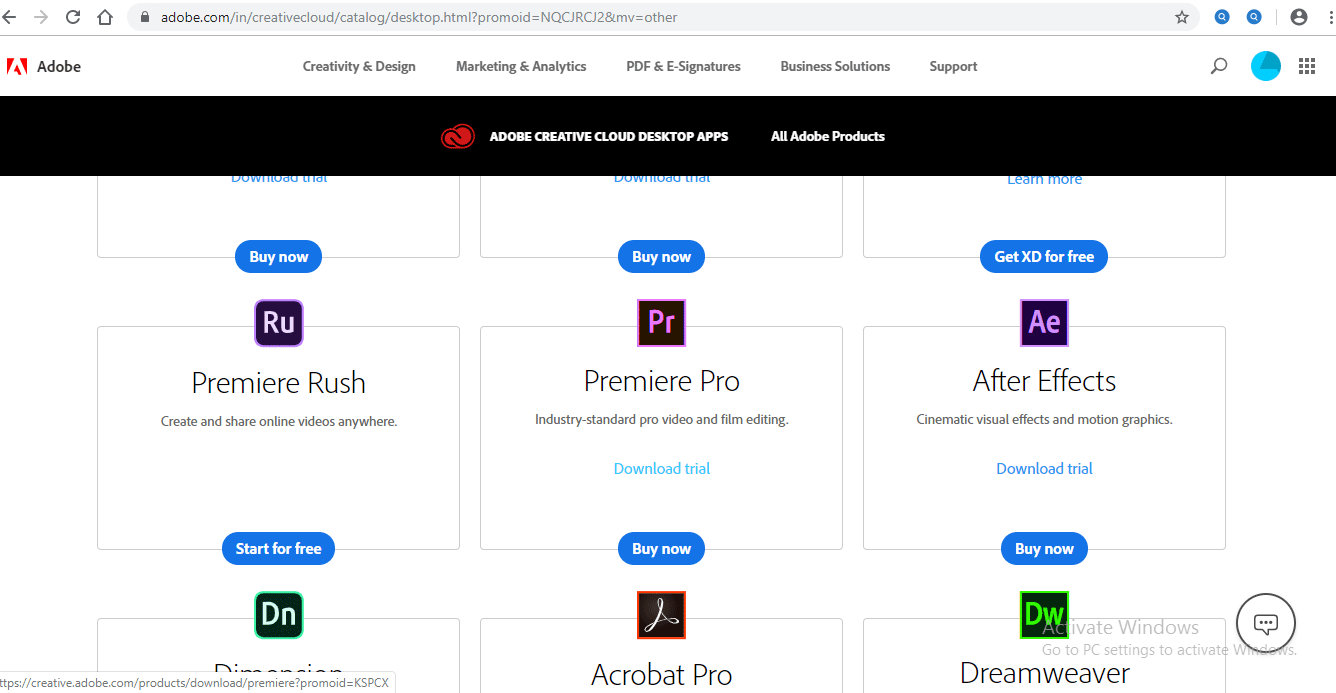Screen dimensions: 1336x693
Task: Open Business Solutions menu
Action: pos(835,67)
